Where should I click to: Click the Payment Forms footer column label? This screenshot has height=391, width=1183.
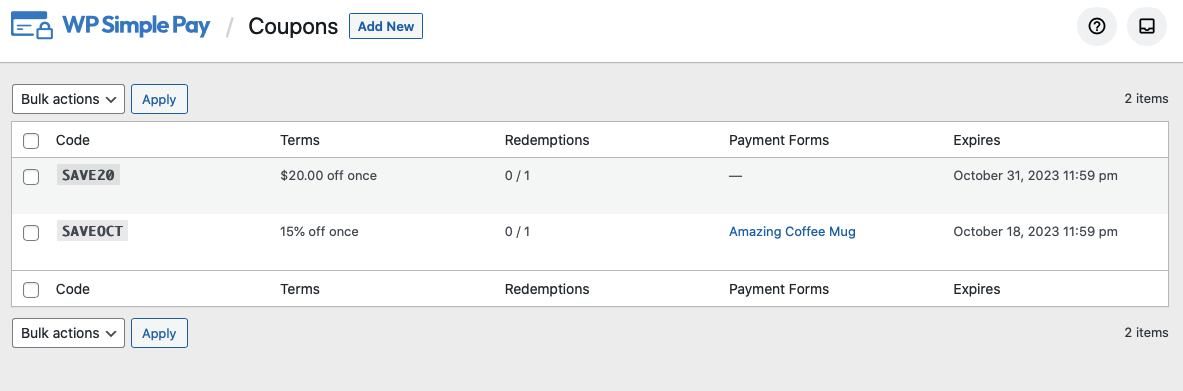(x=779, y=289)
